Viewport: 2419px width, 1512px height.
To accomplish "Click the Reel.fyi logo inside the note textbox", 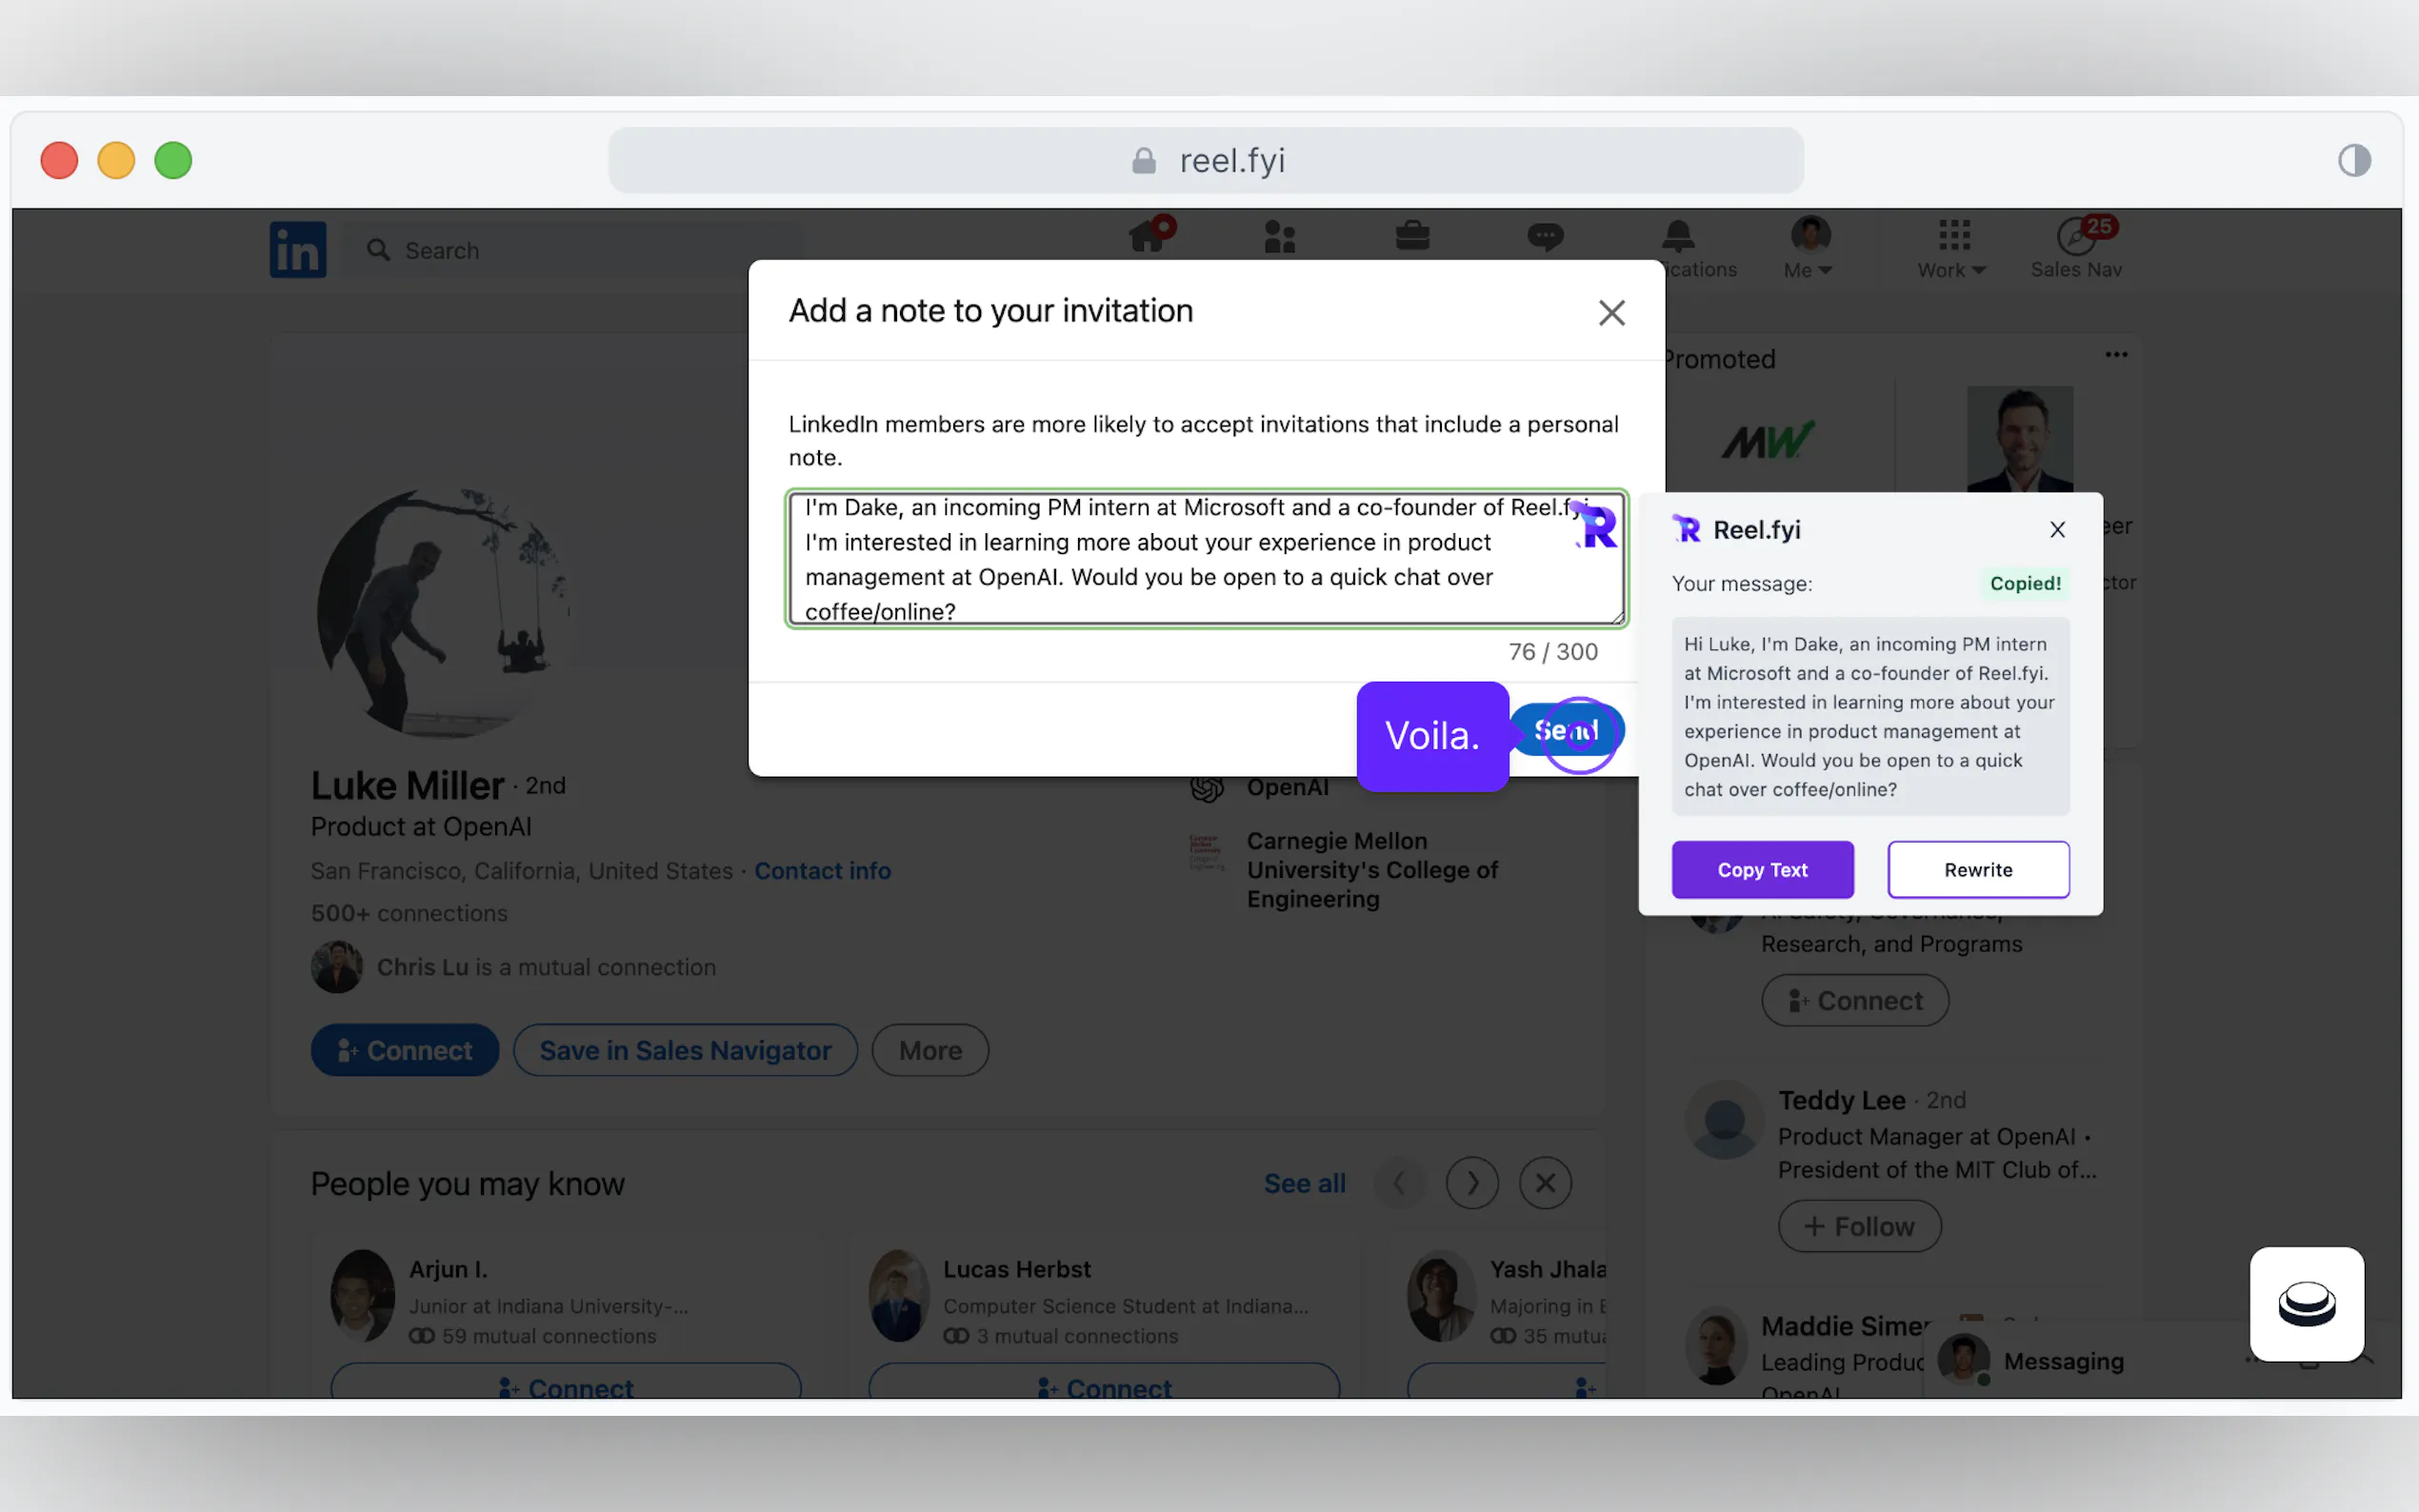I will 1596,525.
